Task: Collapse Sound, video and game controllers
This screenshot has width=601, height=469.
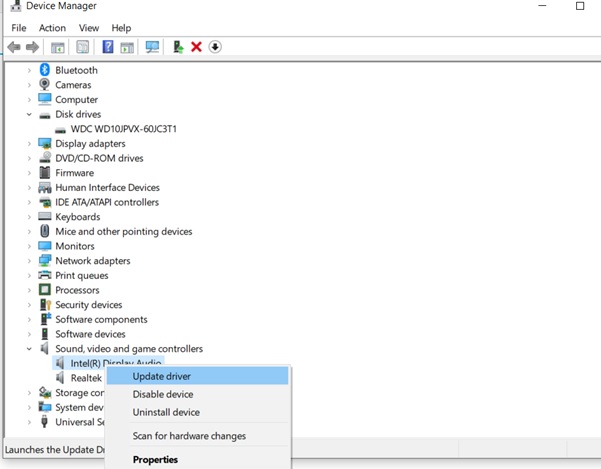Action: [30, 349]
